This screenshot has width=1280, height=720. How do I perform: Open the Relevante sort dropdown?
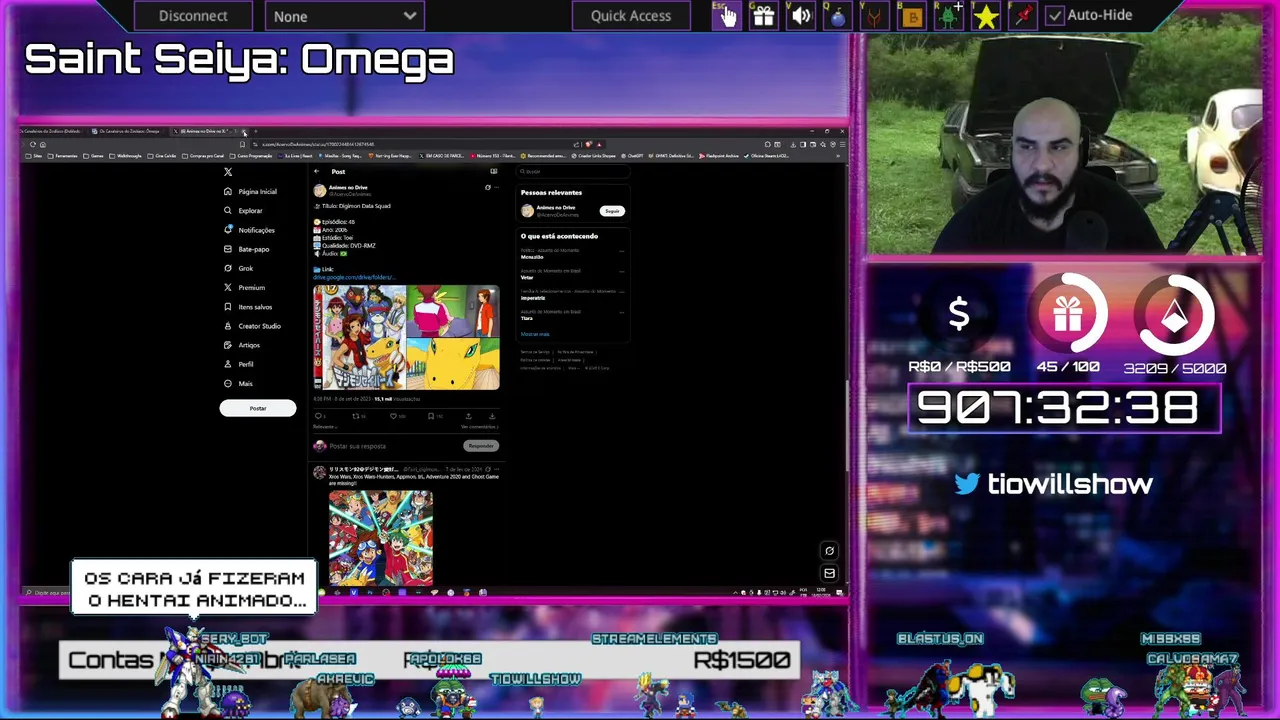[x=325, y=427]
